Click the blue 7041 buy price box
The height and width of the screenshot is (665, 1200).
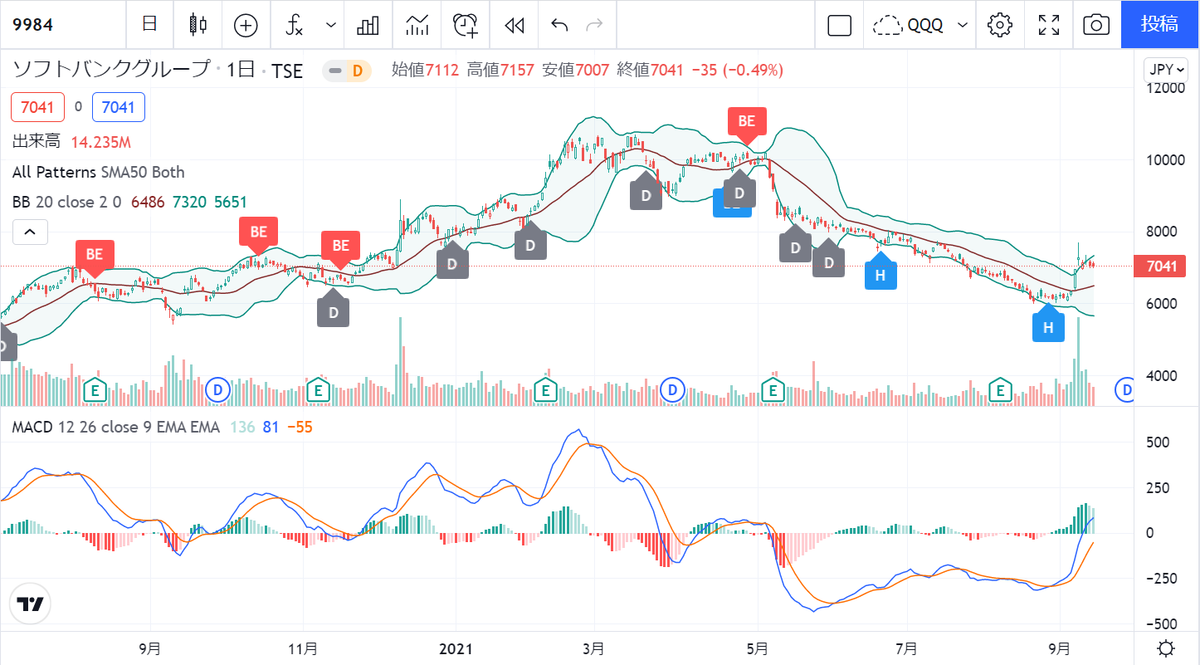pyautogui.click(x=119, y=107)
